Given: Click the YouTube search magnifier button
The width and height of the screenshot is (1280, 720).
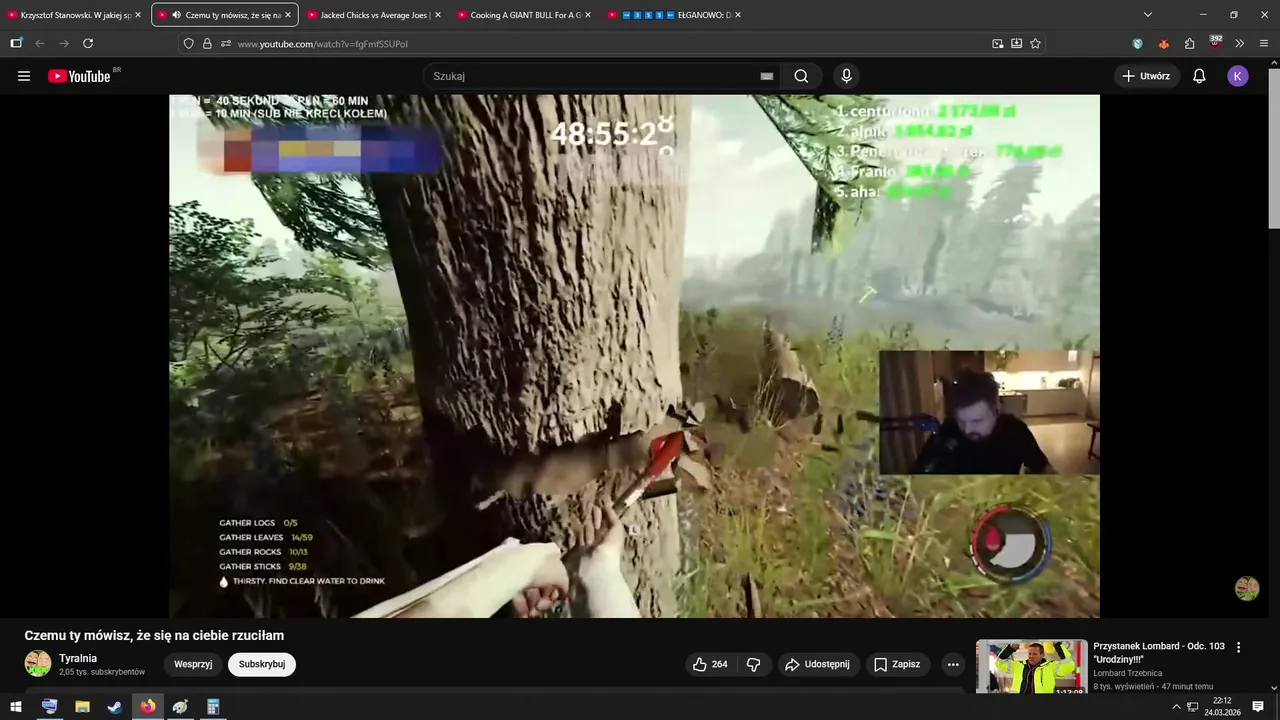Looking at the screenshot, I should 801,76.
